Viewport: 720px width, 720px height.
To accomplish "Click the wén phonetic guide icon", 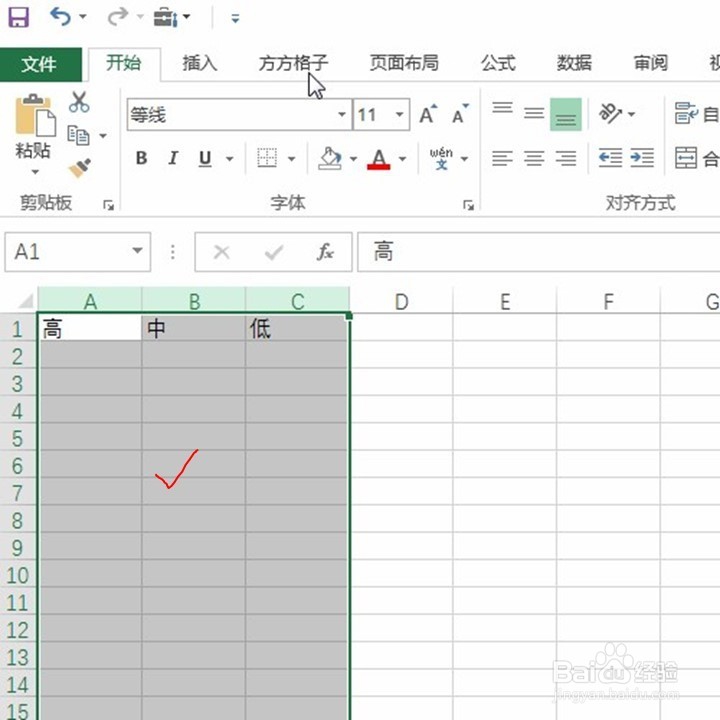I will pyautogui.click(x=441, y=158).
